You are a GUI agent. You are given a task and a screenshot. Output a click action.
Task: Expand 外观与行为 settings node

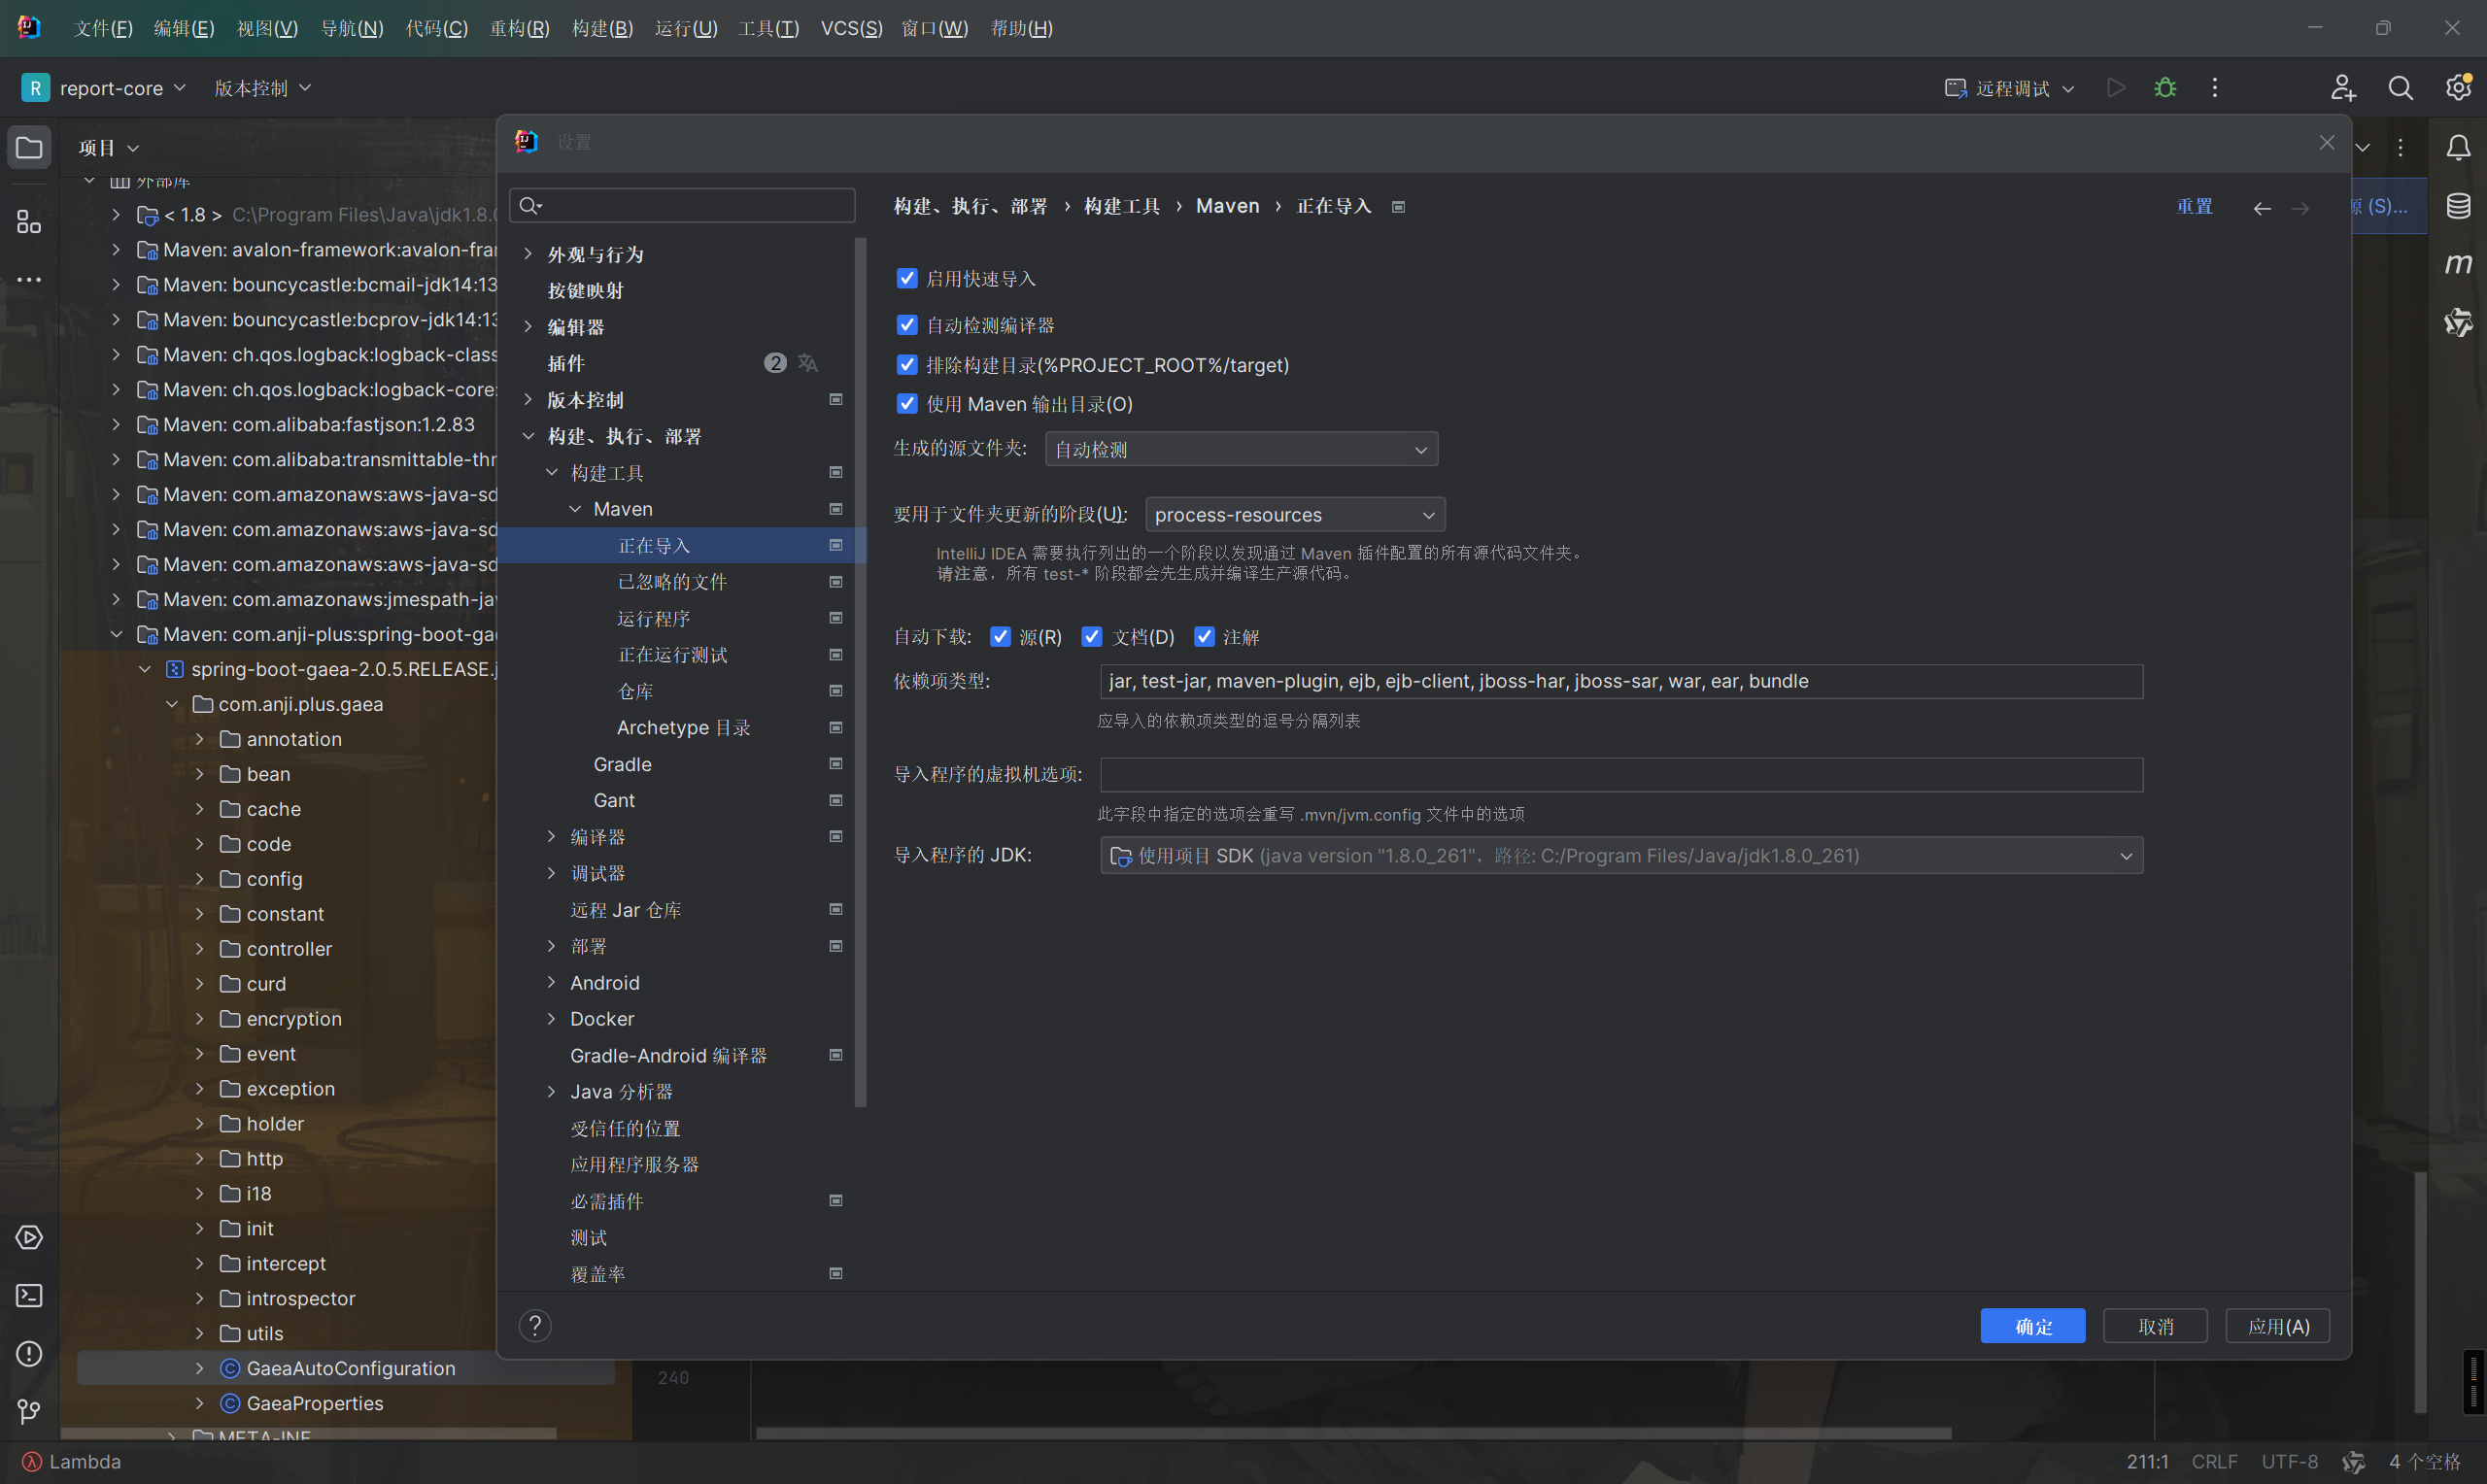[x=528, y=254]
